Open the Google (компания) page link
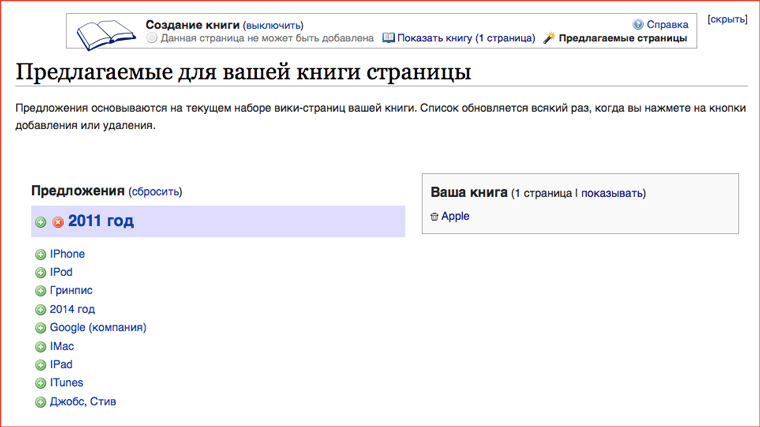The height and width of the screenshot is (427, 760). tap(98, 328)
